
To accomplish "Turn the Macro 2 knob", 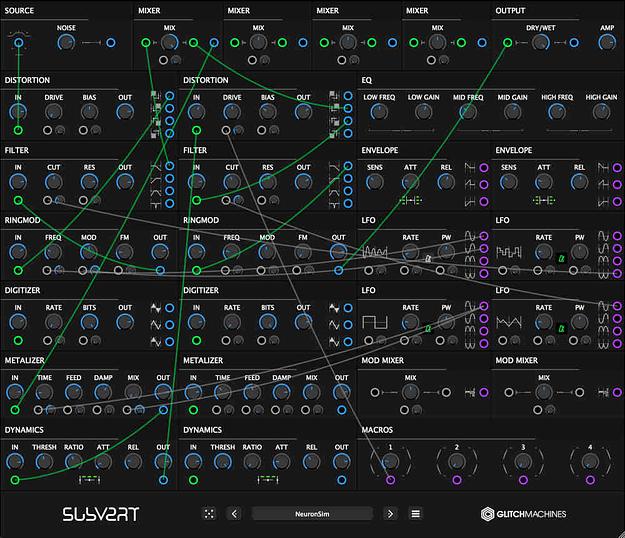I will [x=457, y=461].
